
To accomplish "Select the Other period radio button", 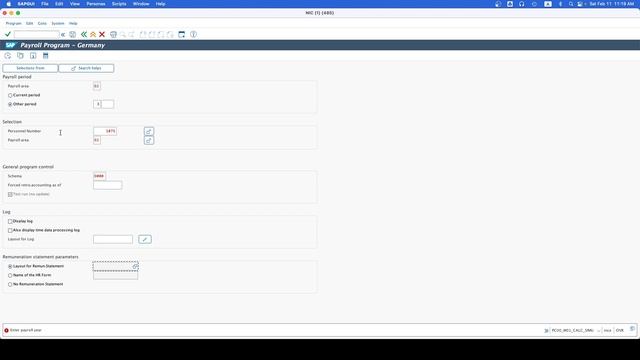I will [x=10, y=104].
